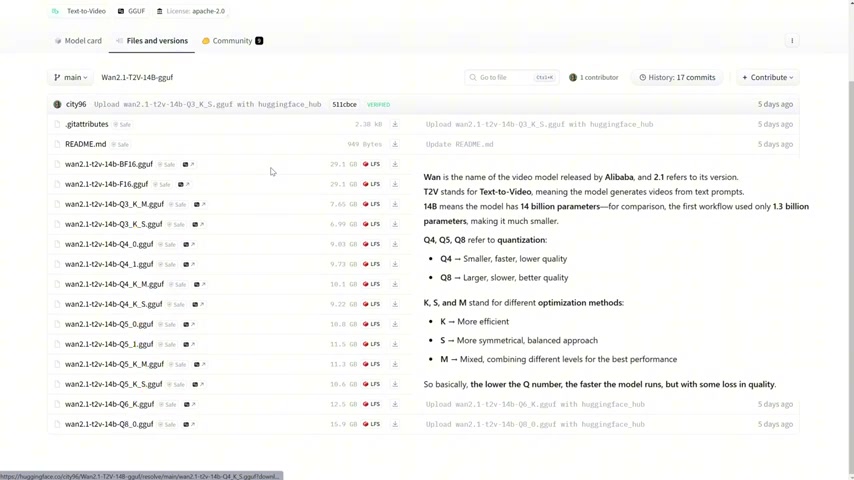Click the License apache-2.0 tag
854x480 pixels.
pos(190,11)
